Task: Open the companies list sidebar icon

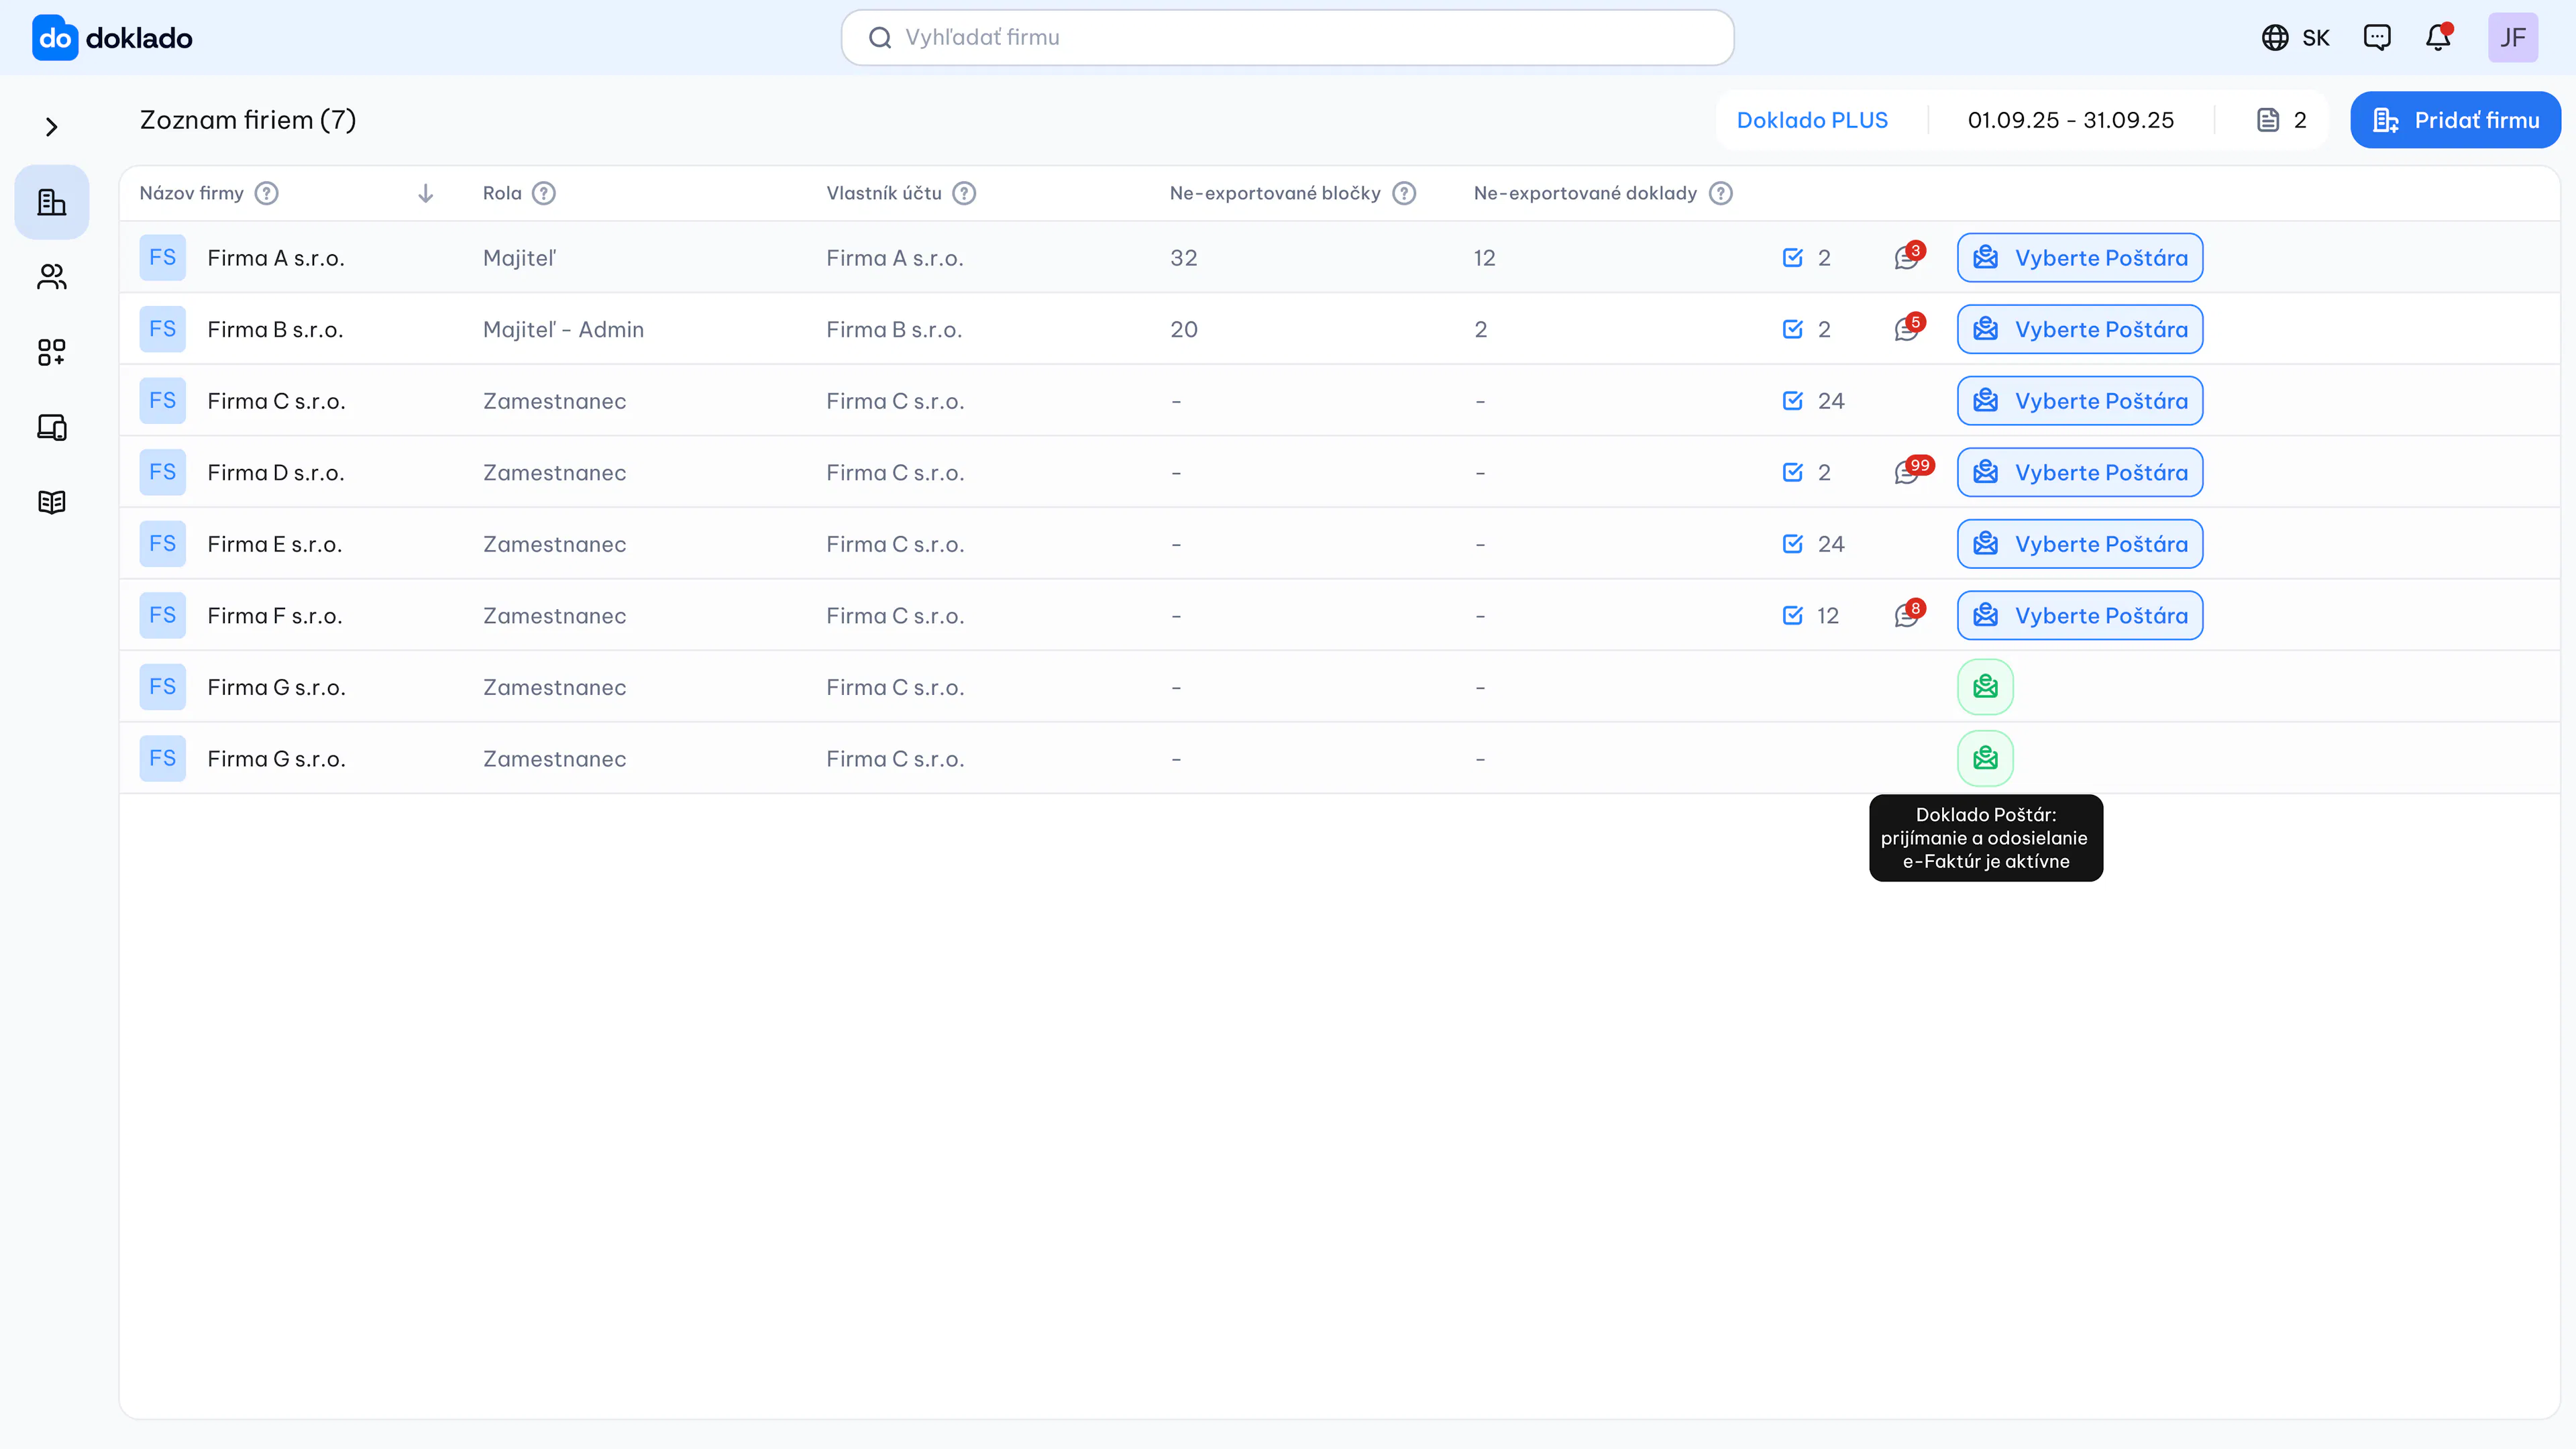Action: click(x=52, y=202)
